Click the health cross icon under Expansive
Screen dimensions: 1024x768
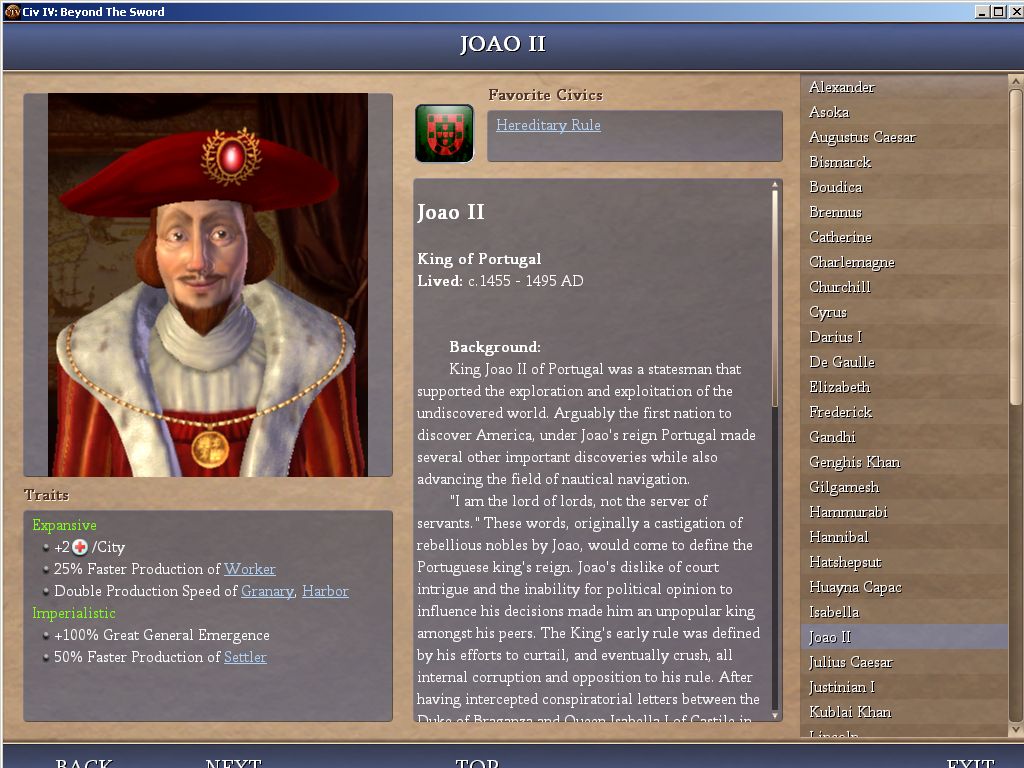[80, 547]
